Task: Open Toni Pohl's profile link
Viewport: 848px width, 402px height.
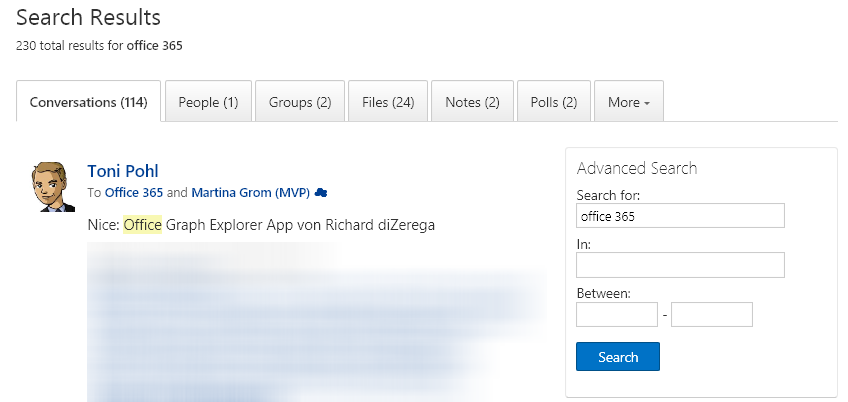Action: pyautogui.click(x=123, y=171)
